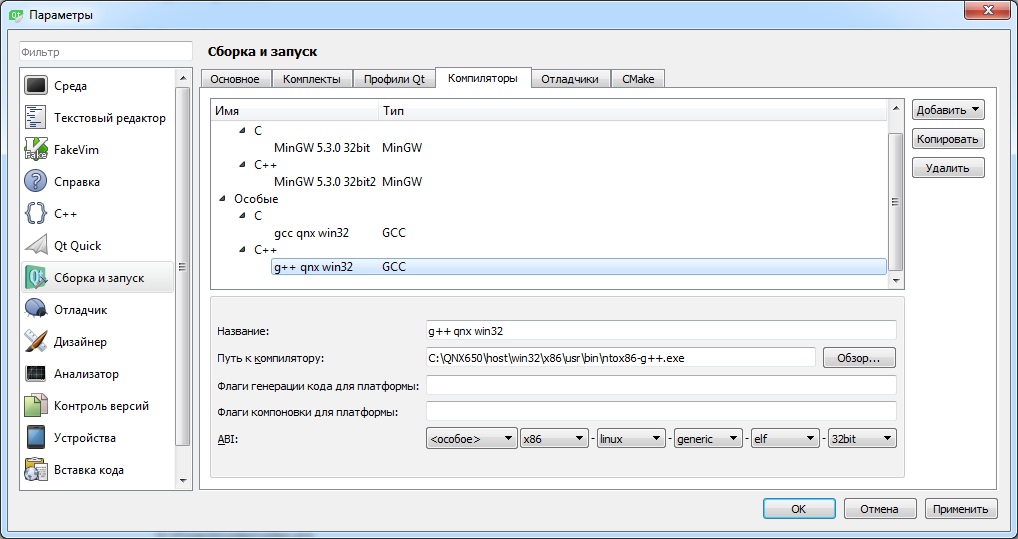
Task: Open the C++ braces icon category
Action: pos(36,214)
